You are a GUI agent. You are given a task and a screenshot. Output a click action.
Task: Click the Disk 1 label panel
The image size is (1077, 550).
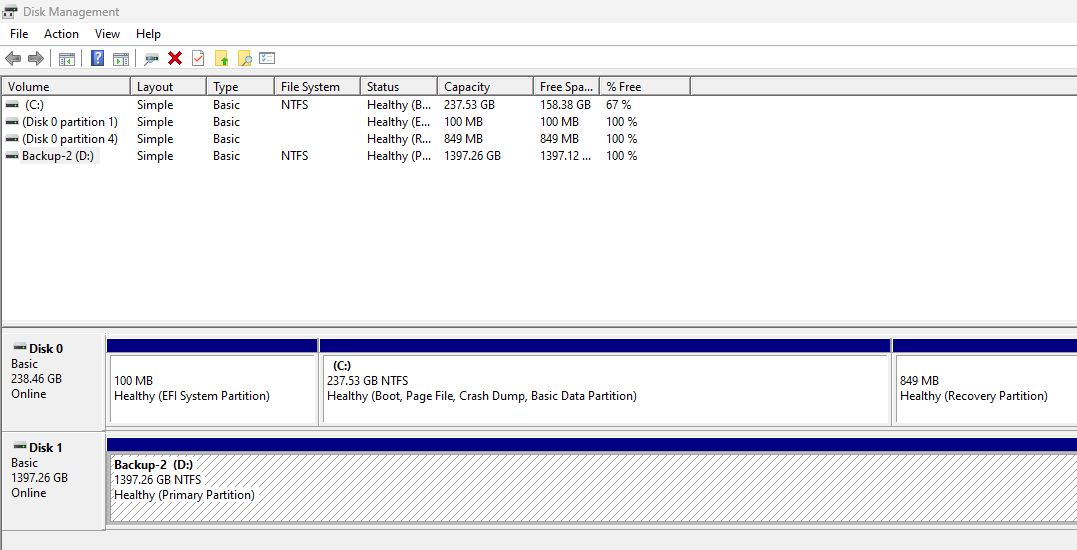(54, 481)
